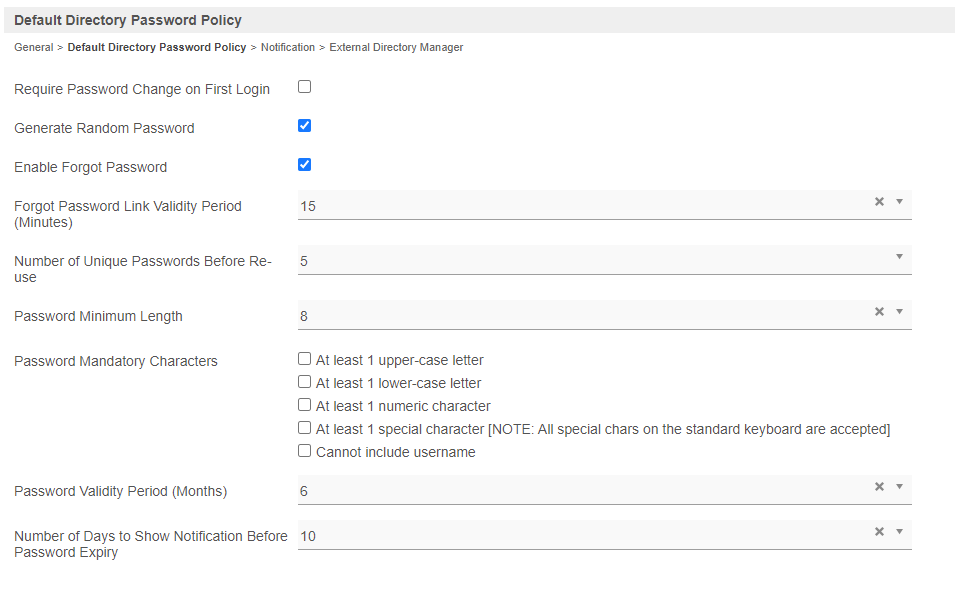Expand the Unique Passwords Before Re-use dropdown
The height and width of the screenshot is (602, 955).
click(x=899, y=257)
